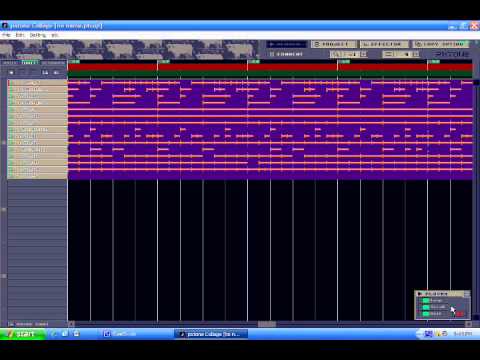Open the Setting menu

(x=38, y=35)
